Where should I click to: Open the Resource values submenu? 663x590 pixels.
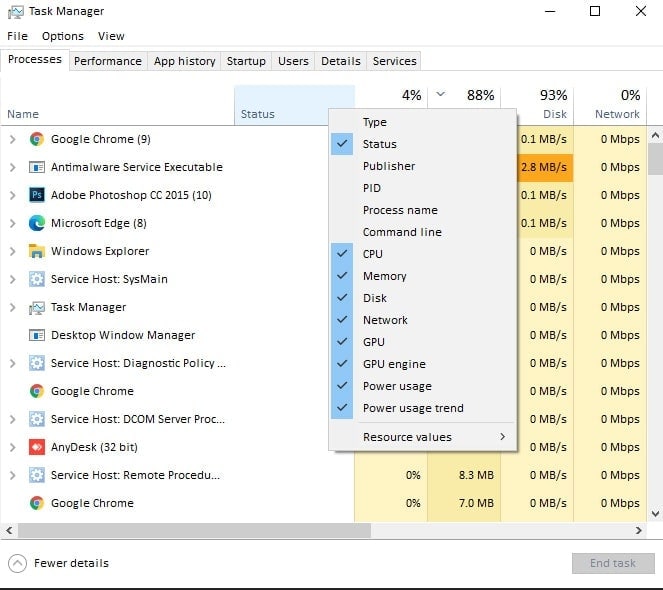[x=423, y=437]
